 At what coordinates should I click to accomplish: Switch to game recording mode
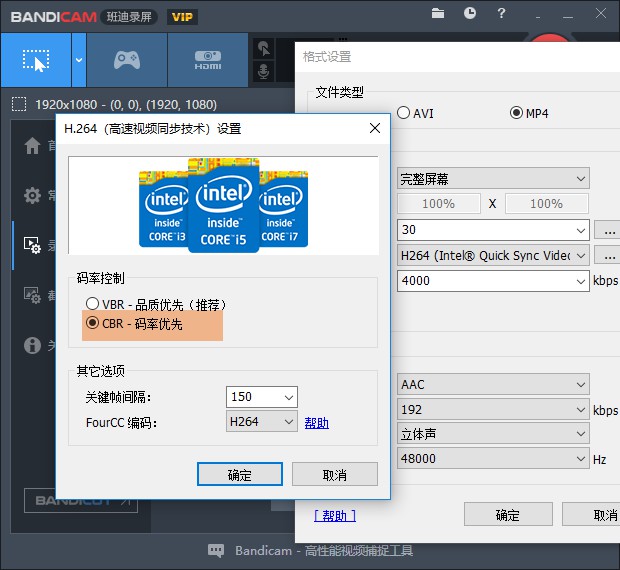(x=127, y=60)
